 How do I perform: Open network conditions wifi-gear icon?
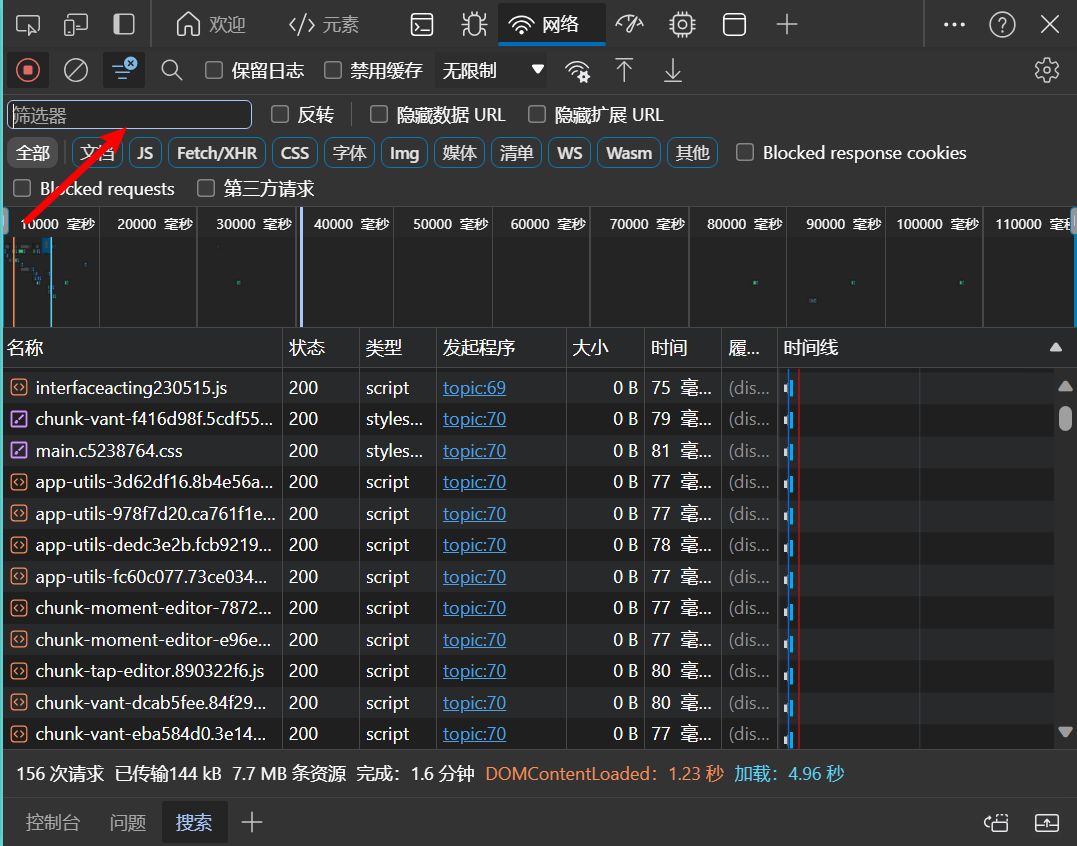[577, 70]
